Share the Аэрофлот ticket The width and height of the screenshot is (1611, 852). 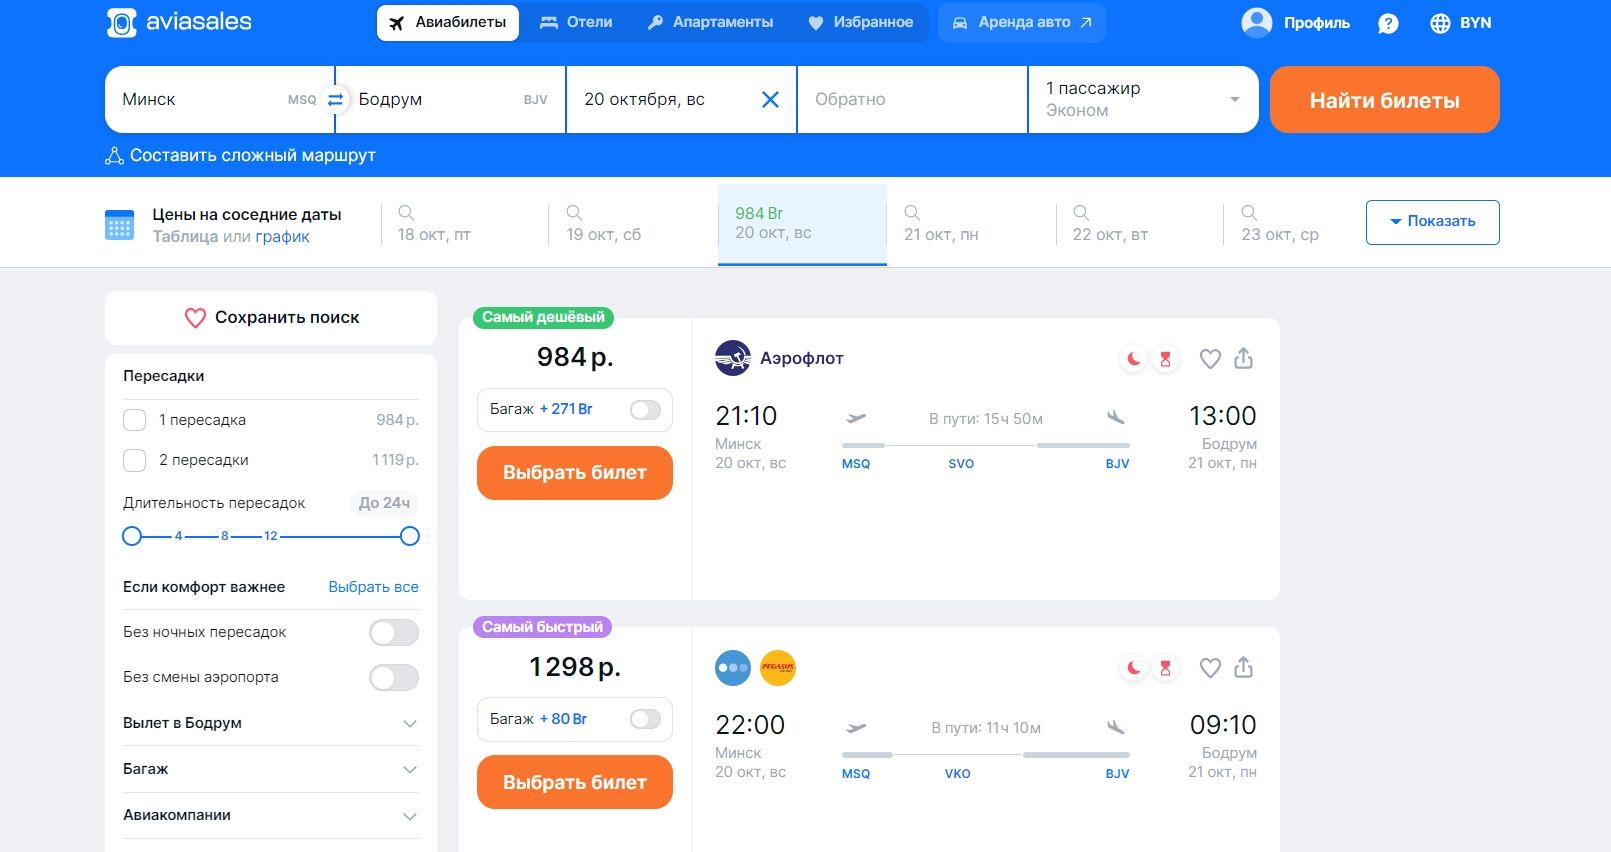click(x=1243, y=358)
